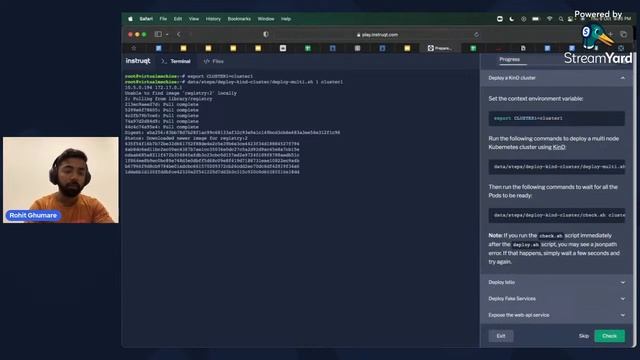
Task: Click 'Set the context environment variable:' text
Action: click(536, 99)
